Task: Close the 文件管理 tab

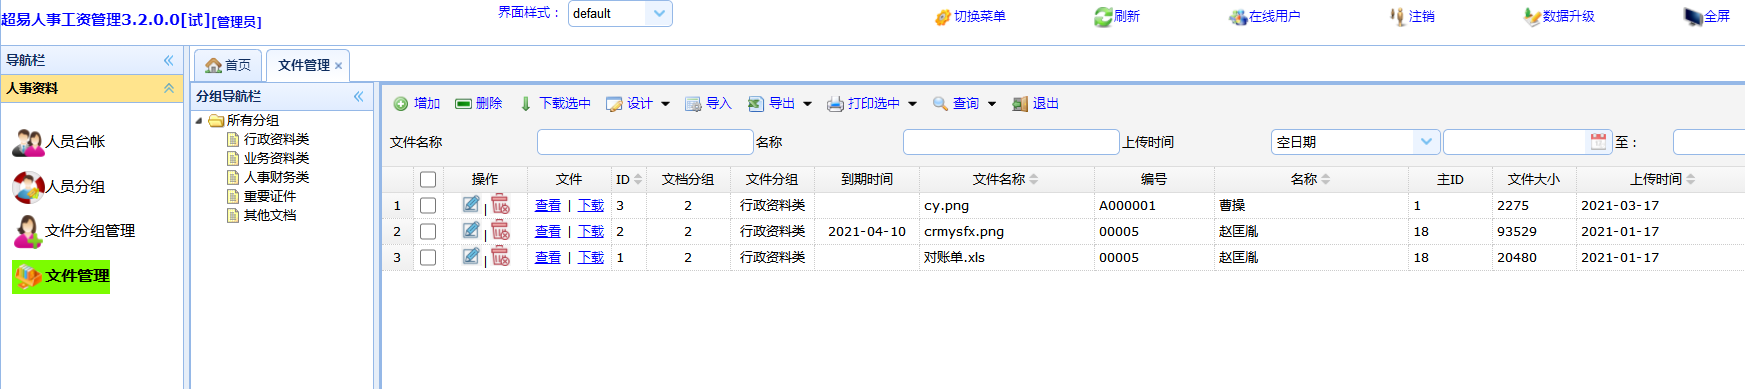Action: click(x=338, y=66)
